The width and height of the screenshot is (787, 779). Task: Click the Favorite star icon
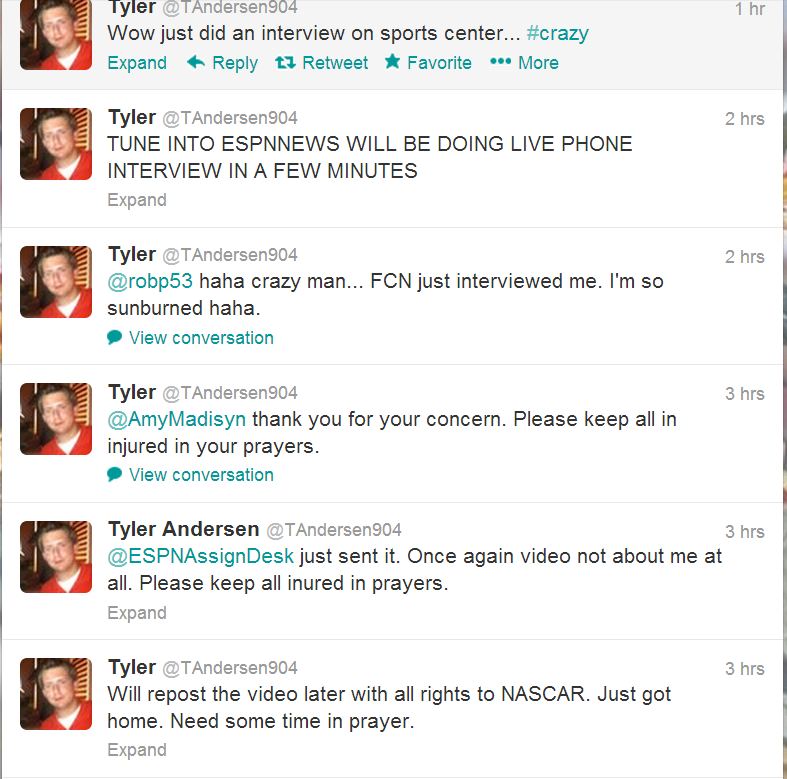[392, 61]
